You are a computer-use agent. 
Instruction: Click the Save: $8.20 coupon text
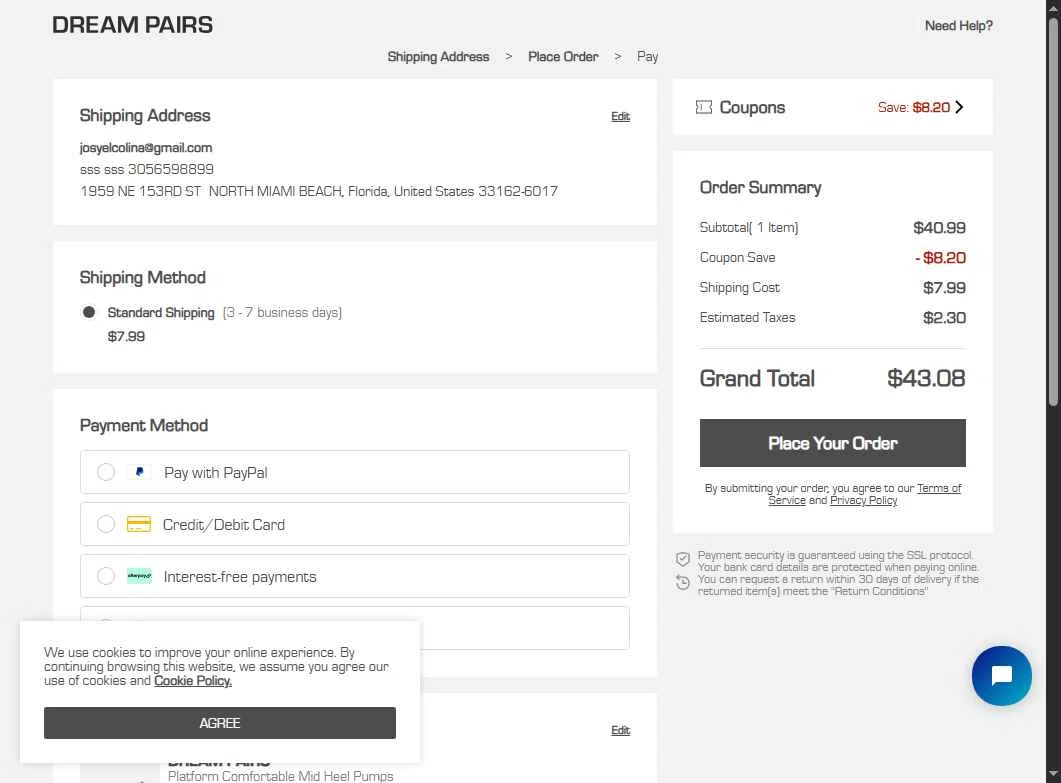pos(913,107)
